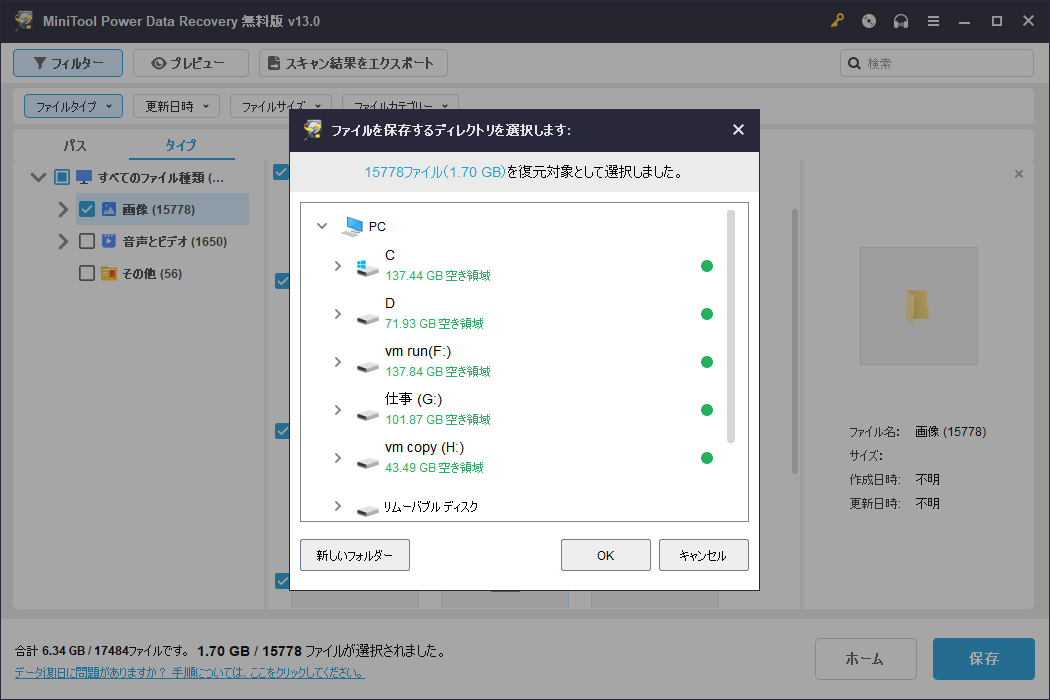Check the 音声とビデオ (1650) checkbox

pyautogui.click(x=86, y=240)
